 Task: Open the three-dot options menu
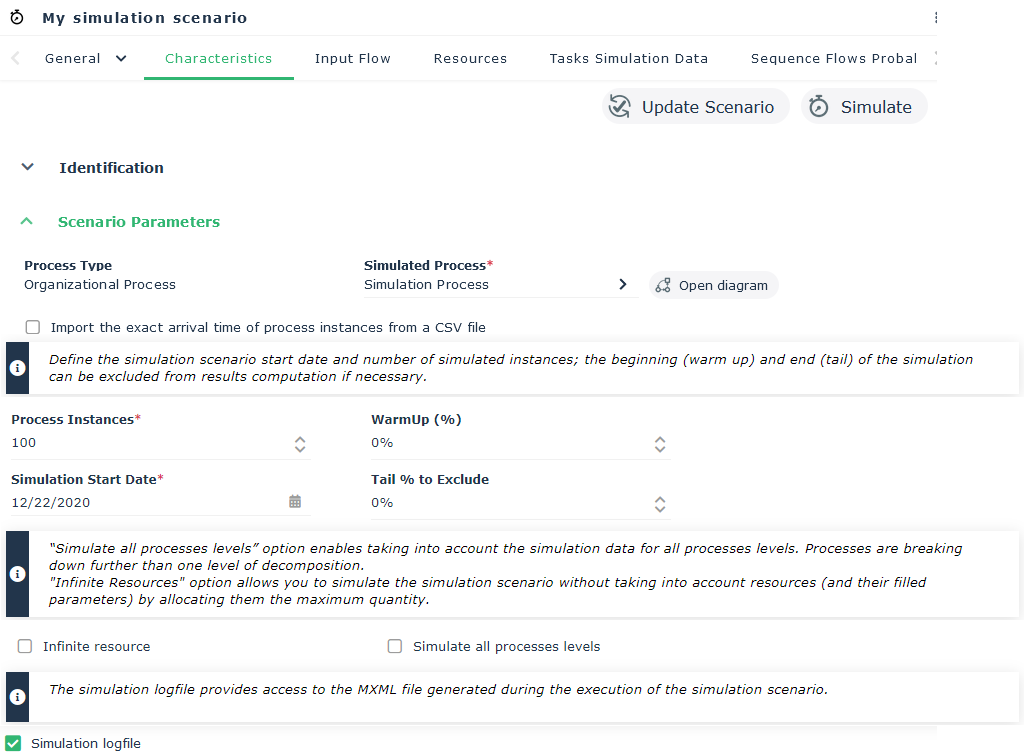(936, 18)
